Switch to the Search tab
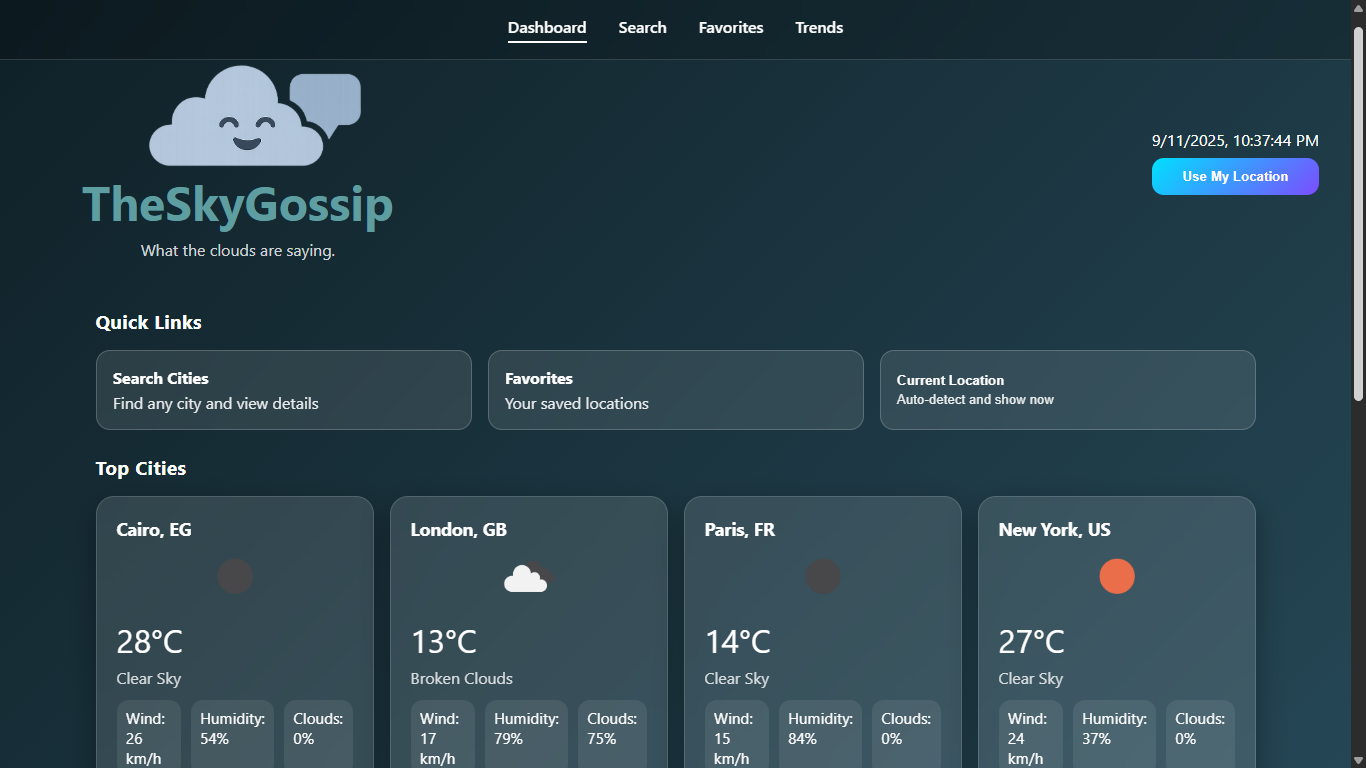This screenshot has width=1366, height=768. (642, 28)
